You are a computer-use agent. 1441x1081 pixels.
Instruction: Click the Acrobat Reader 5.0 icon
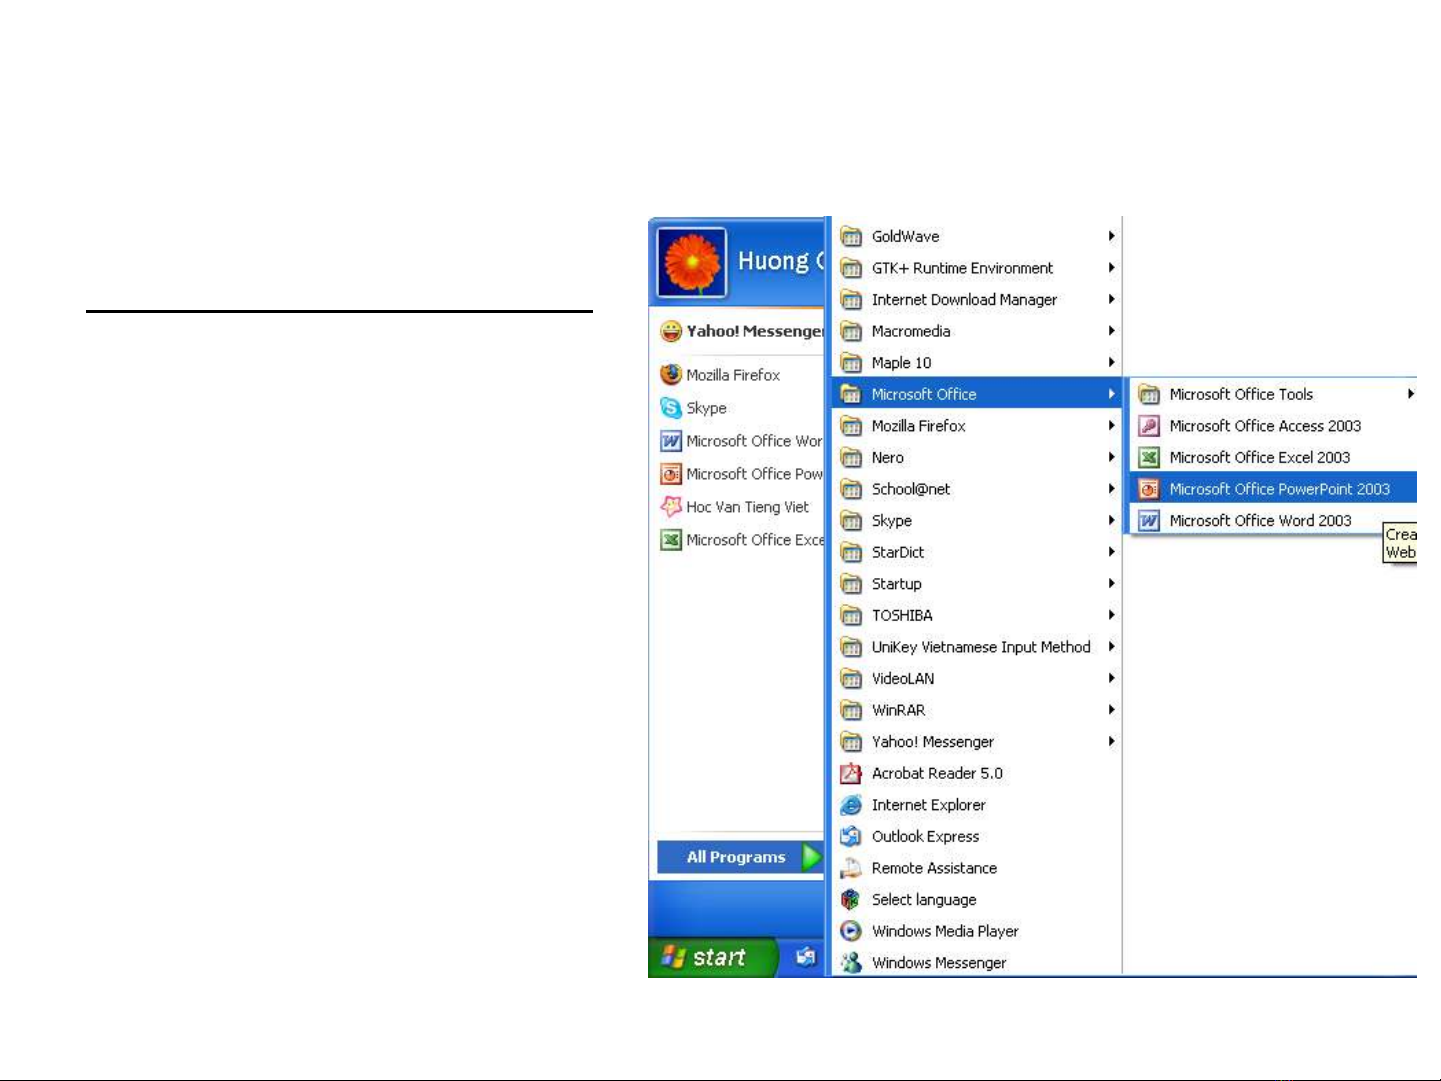[x=851, y=773]
